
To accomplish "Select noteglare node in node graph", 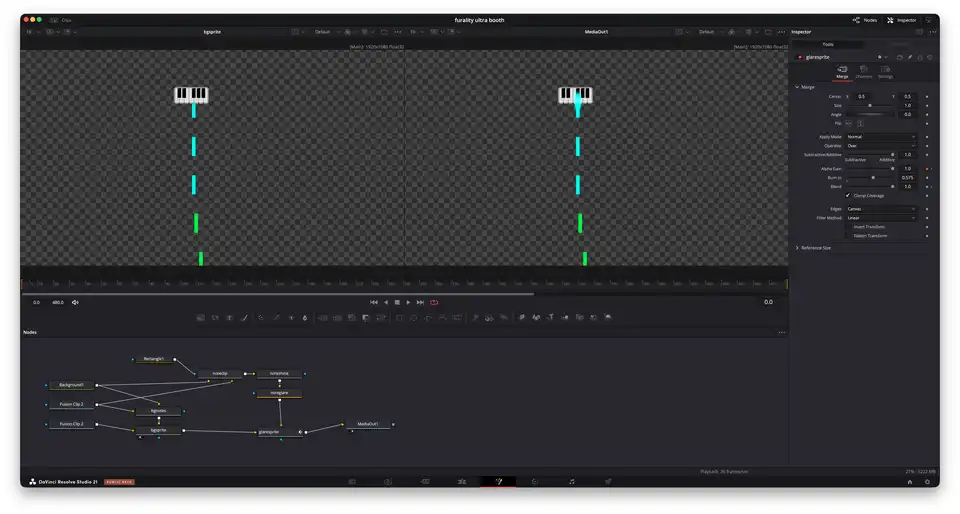I will 279,393.
